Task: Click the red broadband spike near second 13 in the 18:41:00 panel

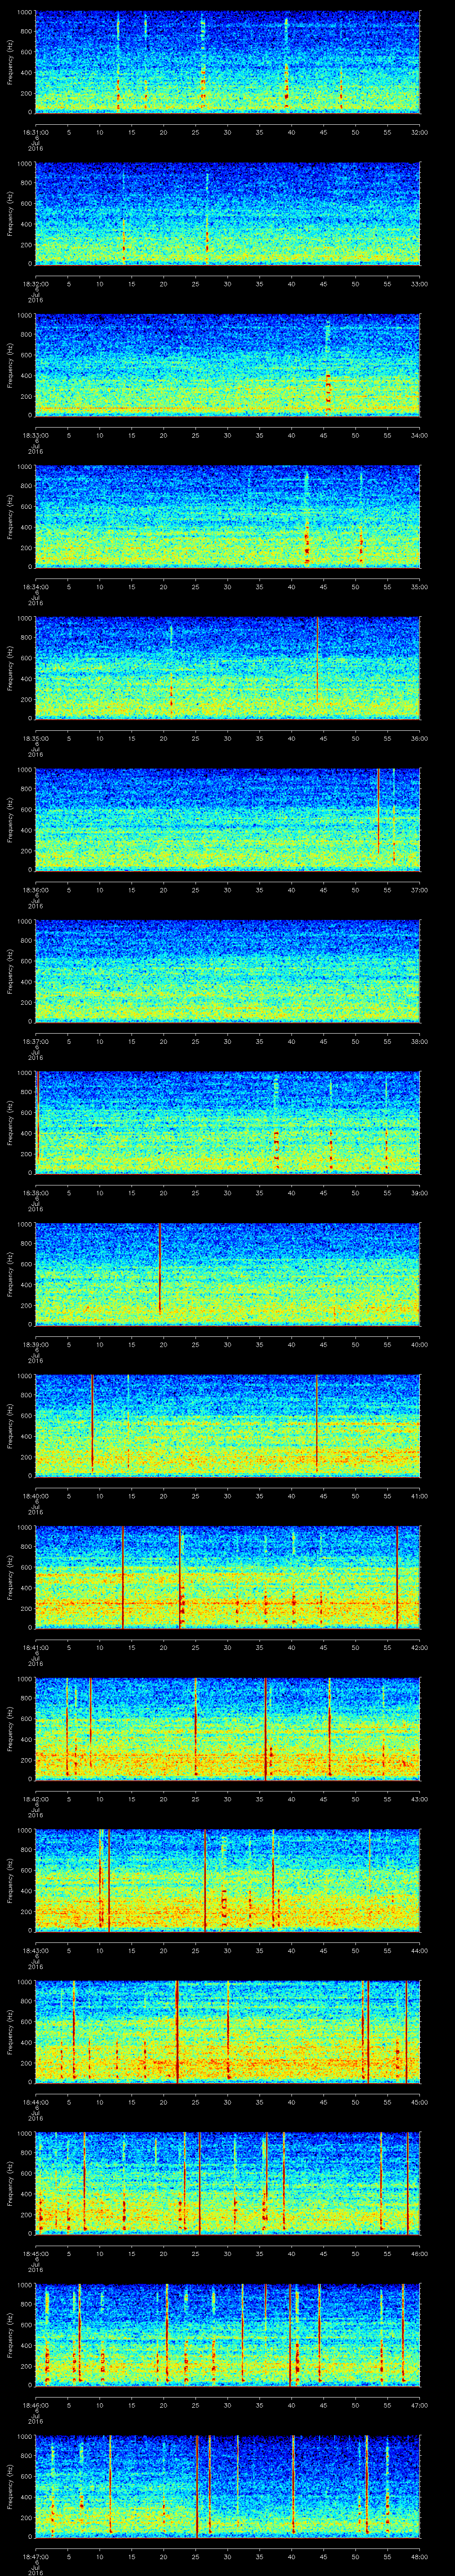Action: pyautogui.click(x=122, y=1577)
